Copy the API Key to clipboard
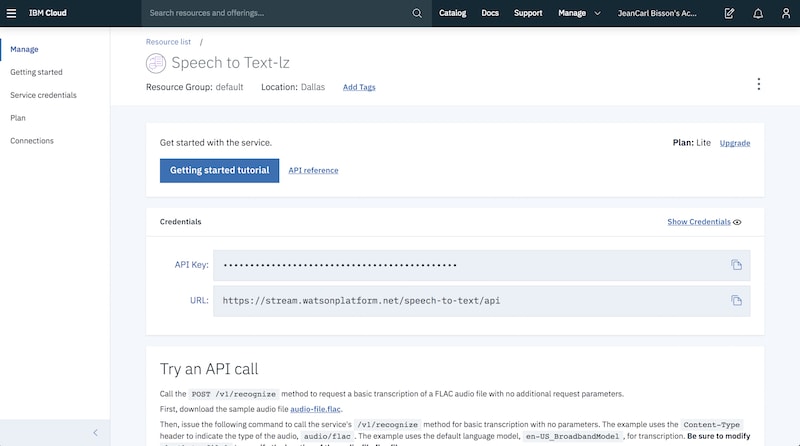 (x=736, y=265)
